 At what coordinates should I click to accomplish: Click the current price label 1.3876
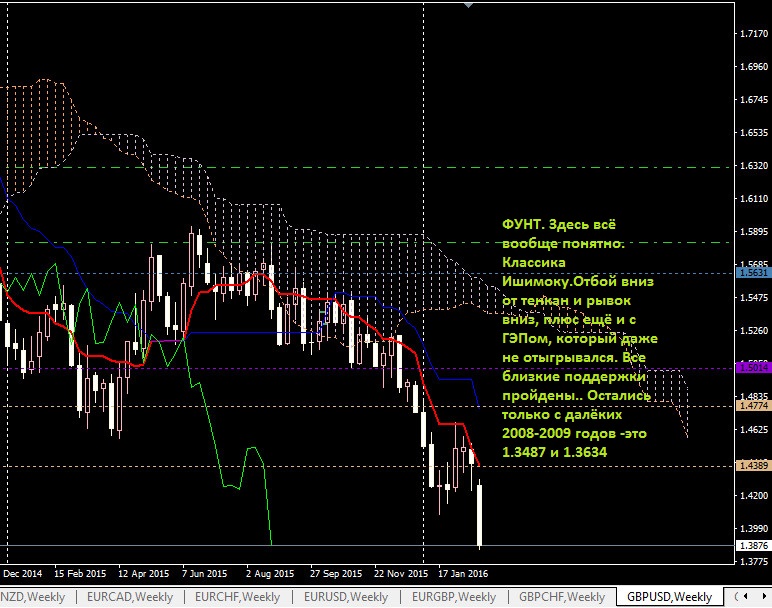click(x=753, y=545)
